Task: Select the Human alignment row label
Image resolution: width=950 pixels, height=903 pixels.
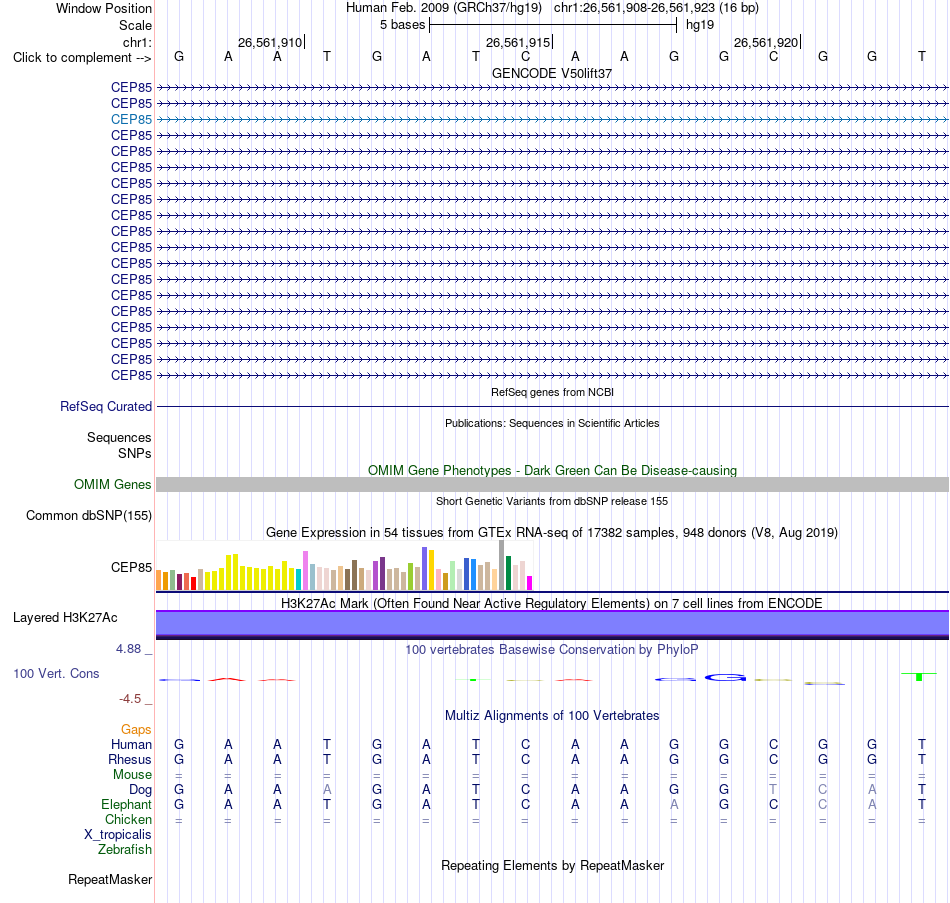Action: (x=131, y=744)
